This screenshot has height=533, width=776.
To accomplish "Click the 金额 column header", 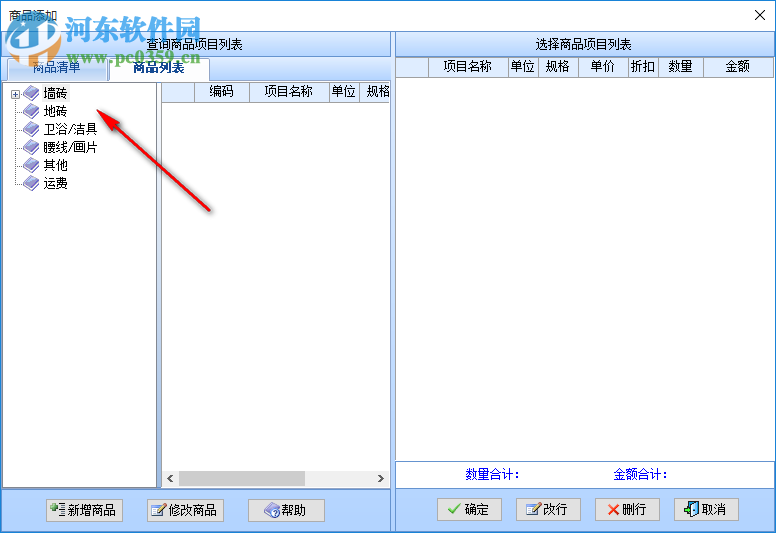I will click(737, 67).
